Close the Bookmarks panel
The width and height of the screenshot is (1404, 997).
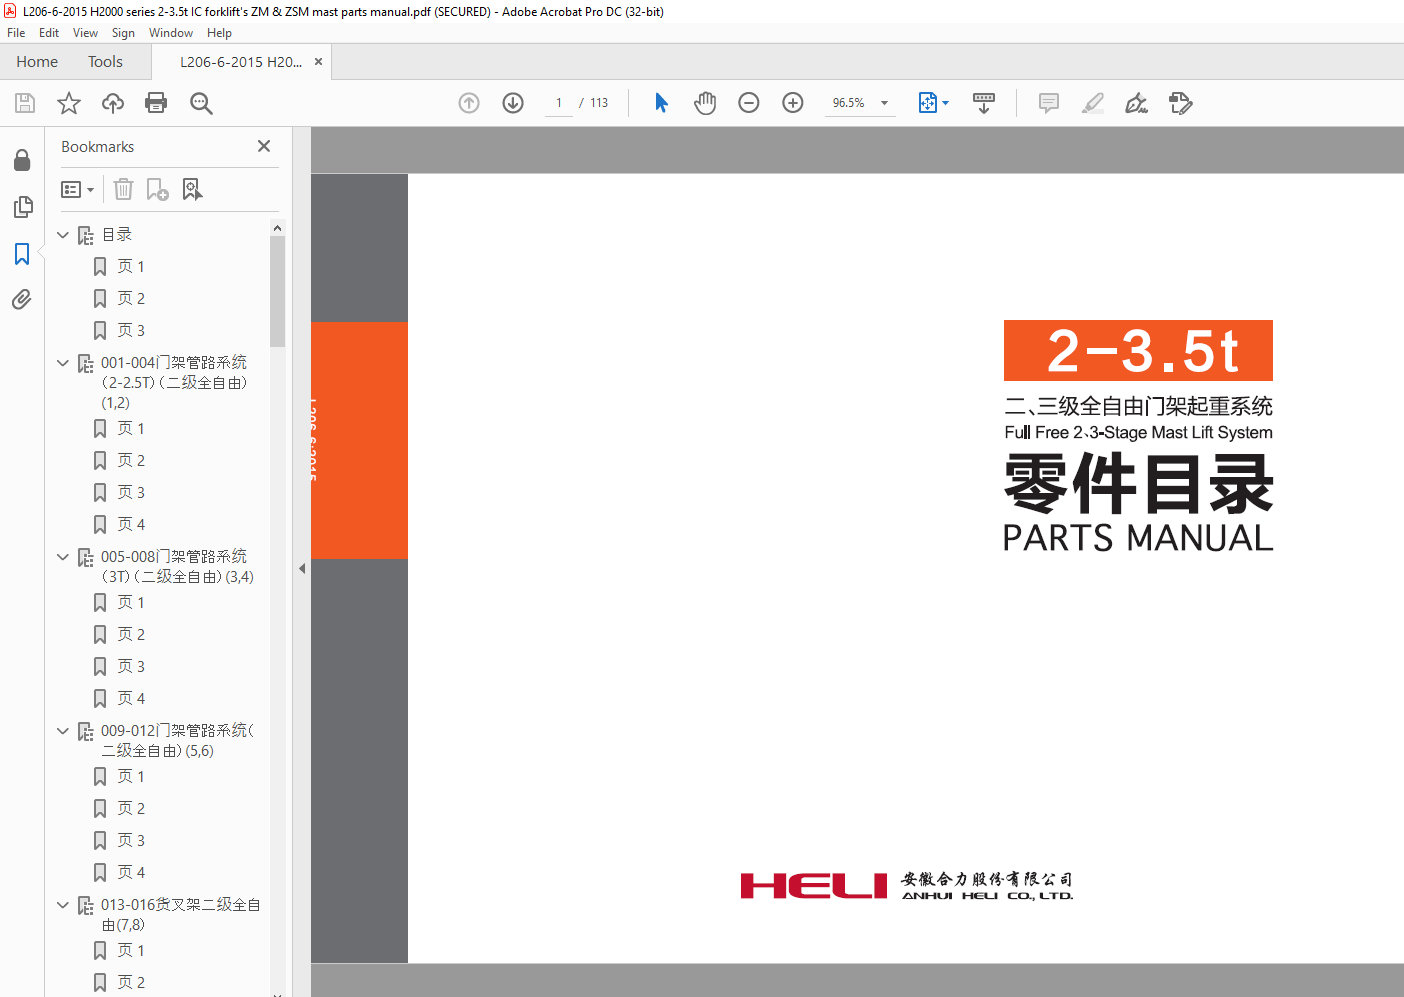tap(264, 146)
